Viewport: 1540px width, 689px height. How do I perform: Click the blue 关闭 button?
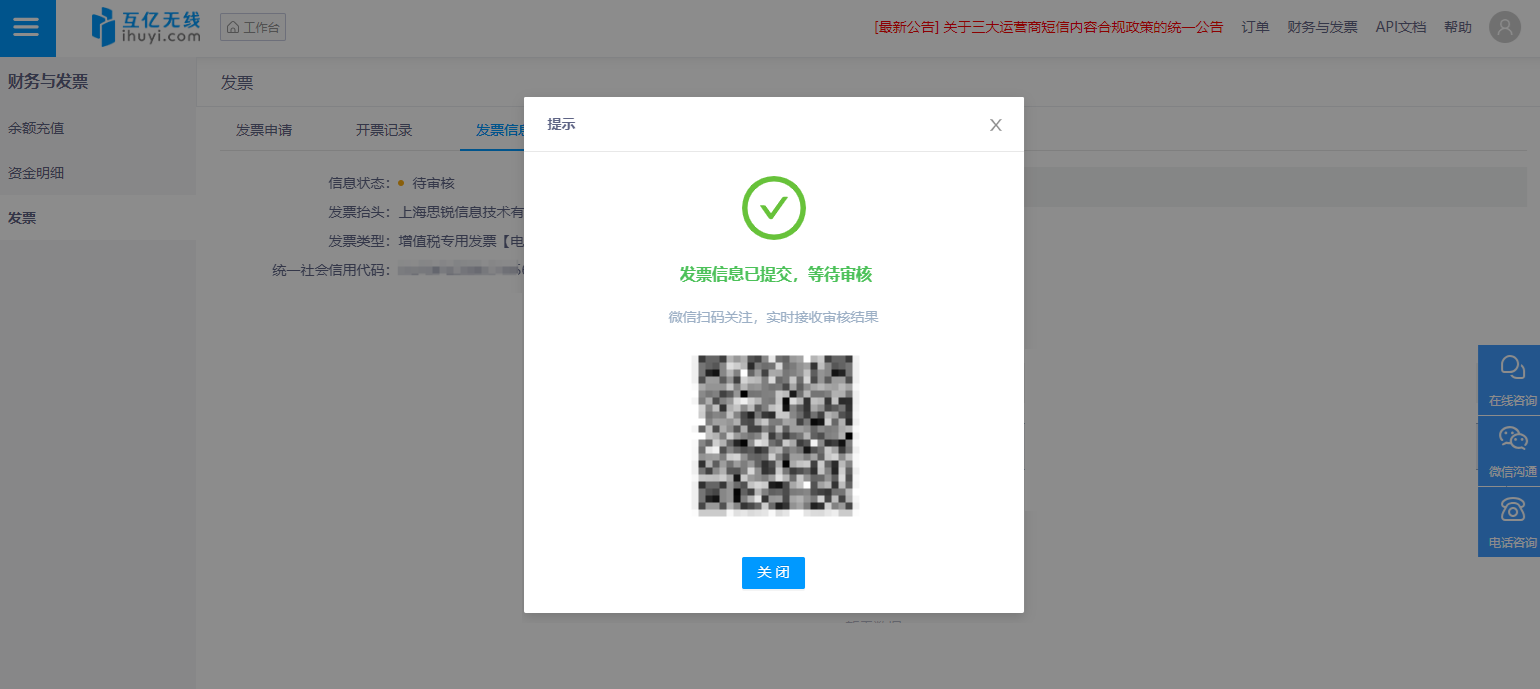click(773, 573)
